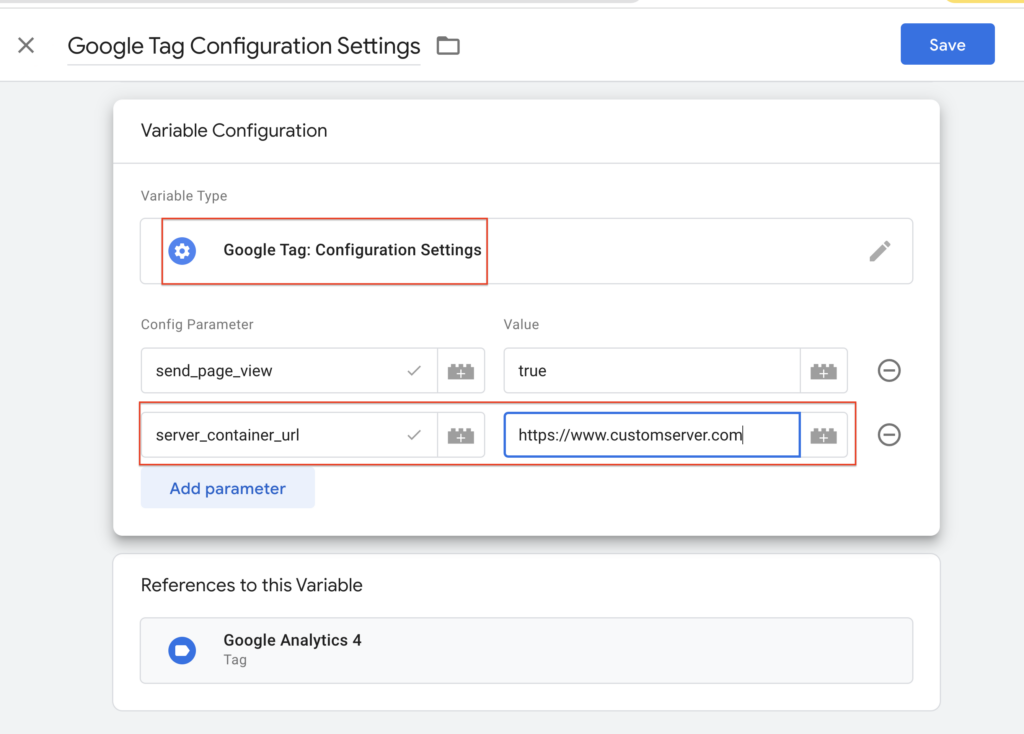
Task: Select the Google Tag: Configuration Settings type label
Action: 352,250
